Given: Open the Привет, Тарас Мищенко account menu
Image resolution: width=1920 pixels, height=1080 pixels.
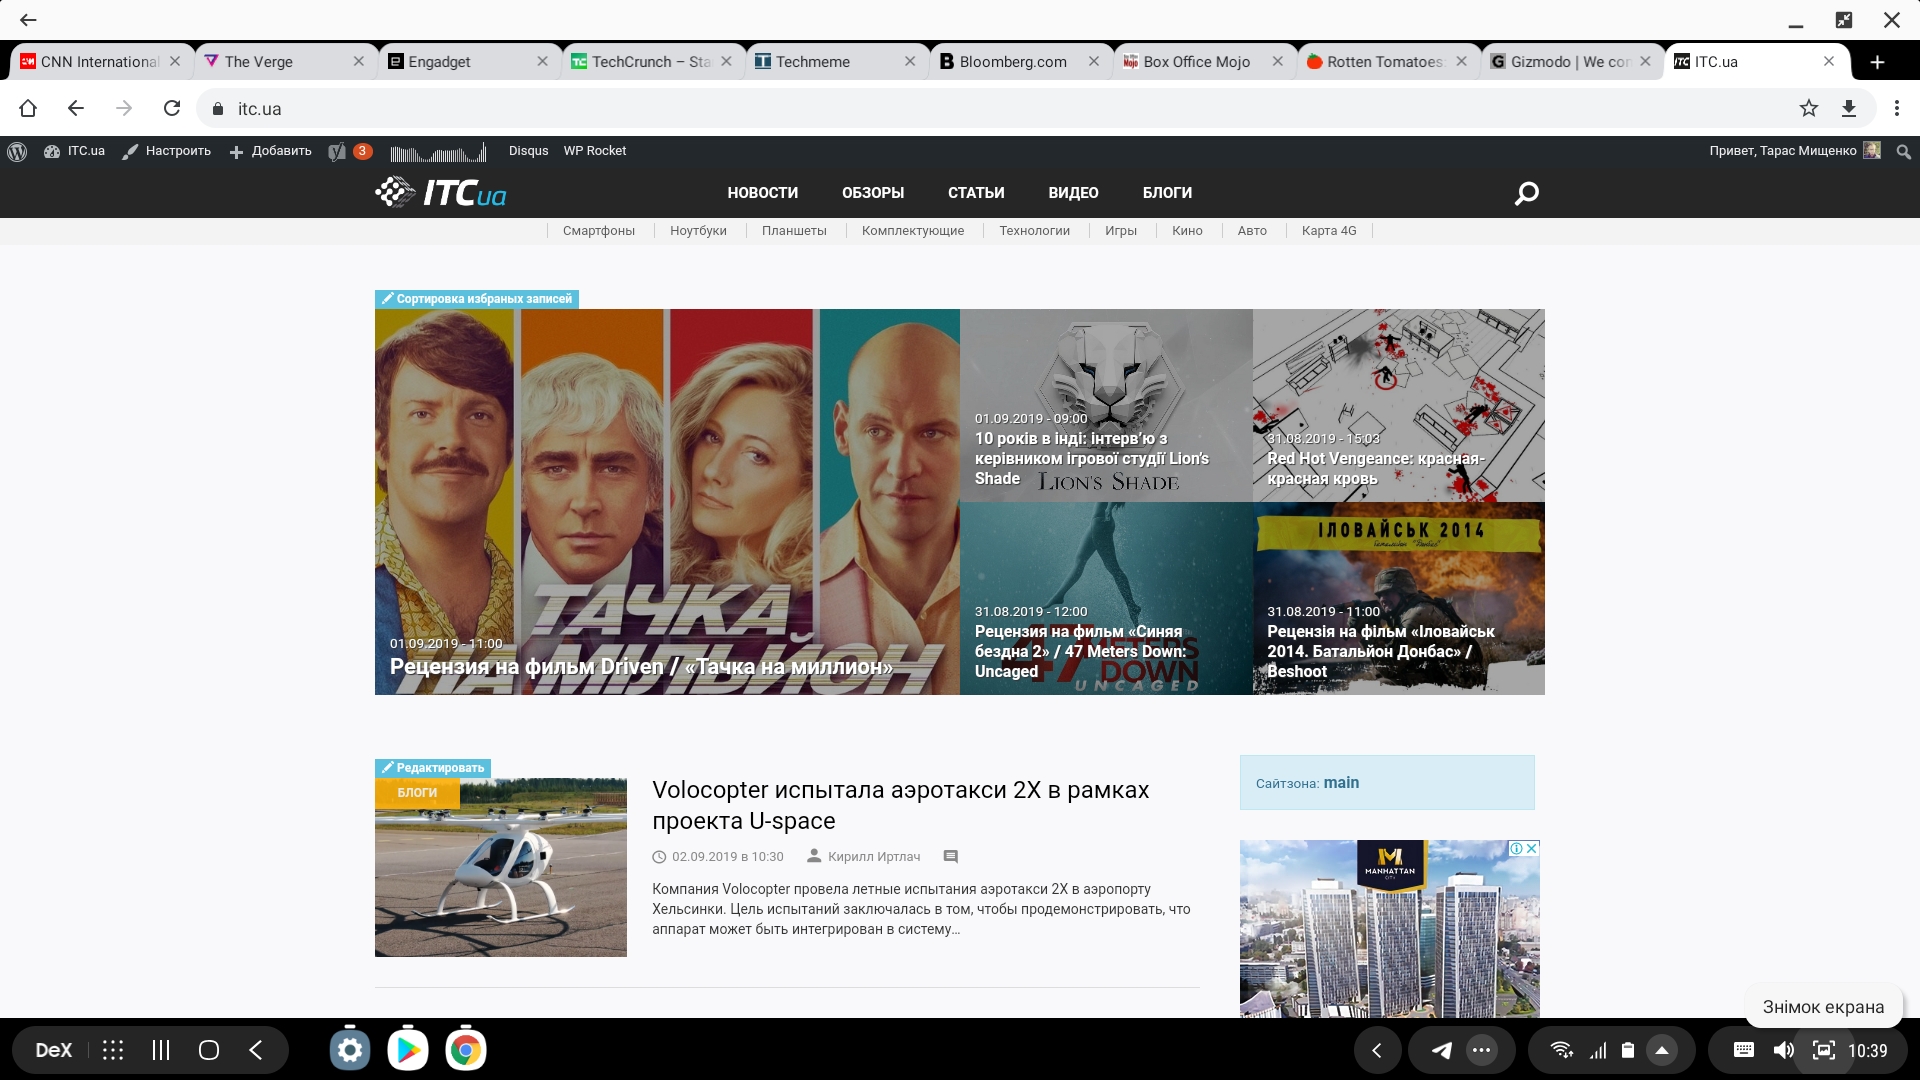Looking at the screenshot, I should coord(1794,151).
